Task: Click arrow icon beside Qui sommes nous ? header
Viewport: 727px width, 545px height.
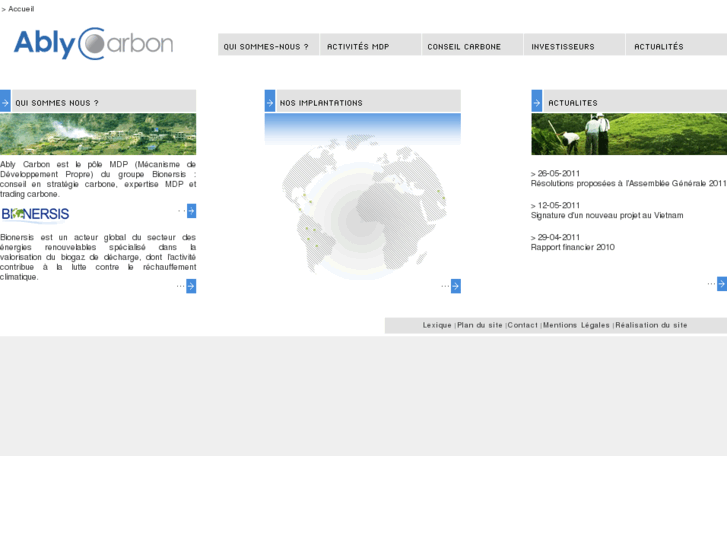Action: click(5, 101)
